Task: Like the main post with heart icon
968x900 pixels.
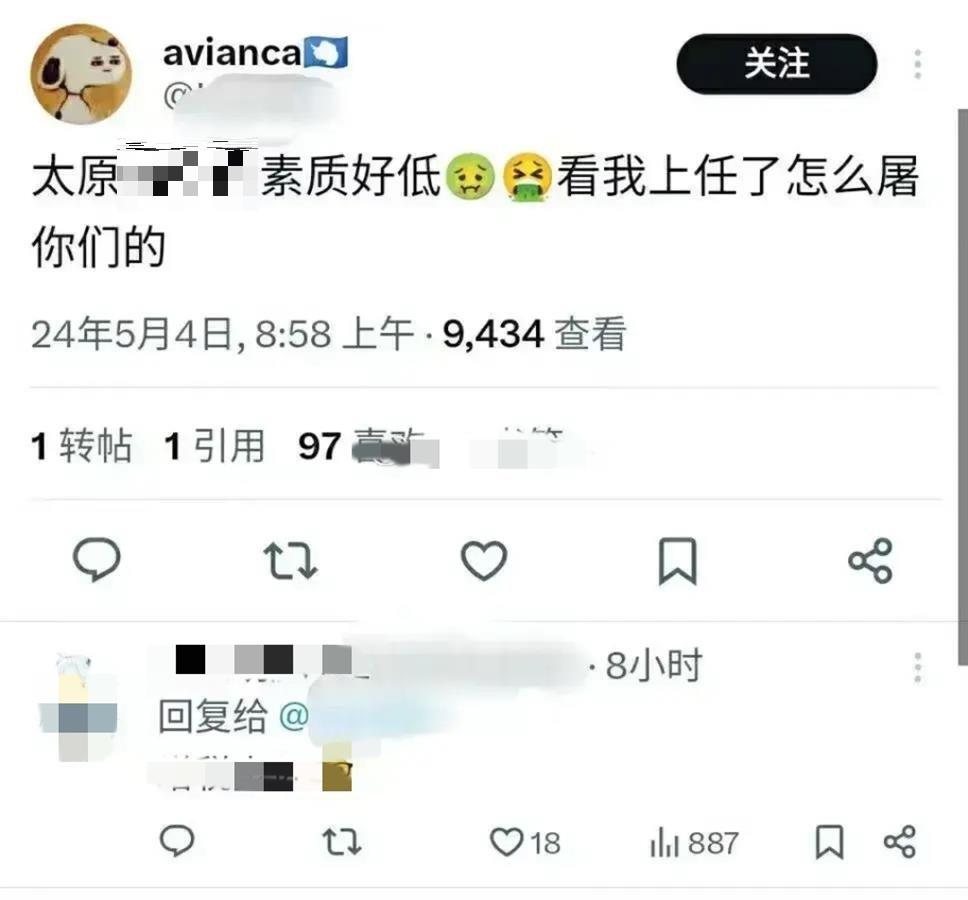Action: pyautogui.click(x=484, y=560)
